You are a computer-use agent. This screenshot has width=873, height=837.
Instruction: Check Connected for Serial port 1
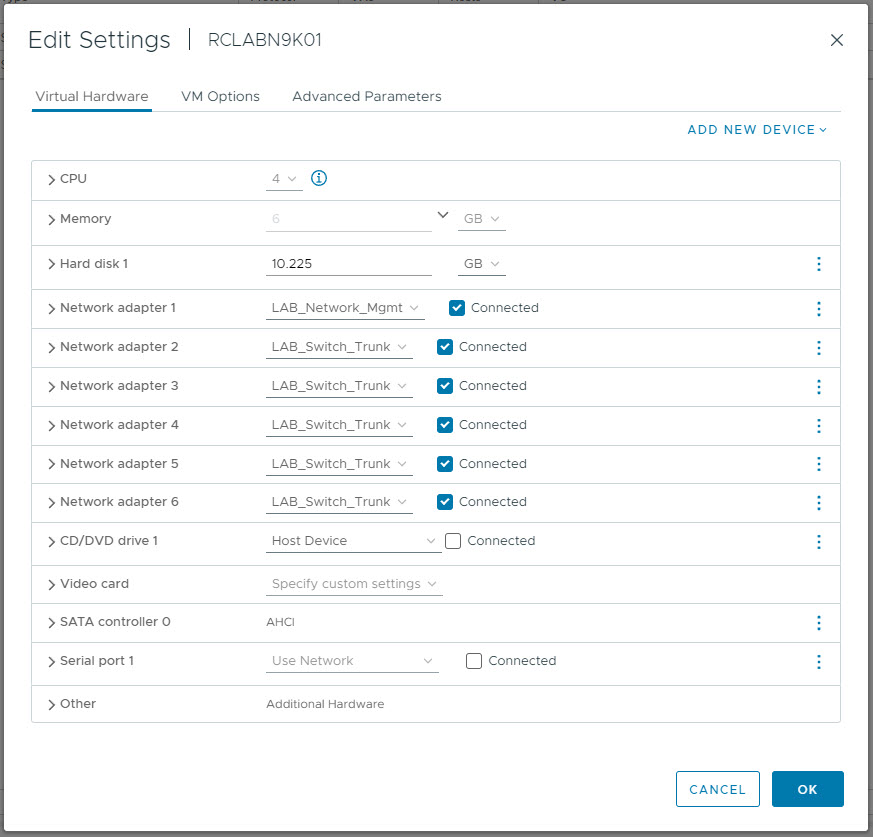click(474, 660)
